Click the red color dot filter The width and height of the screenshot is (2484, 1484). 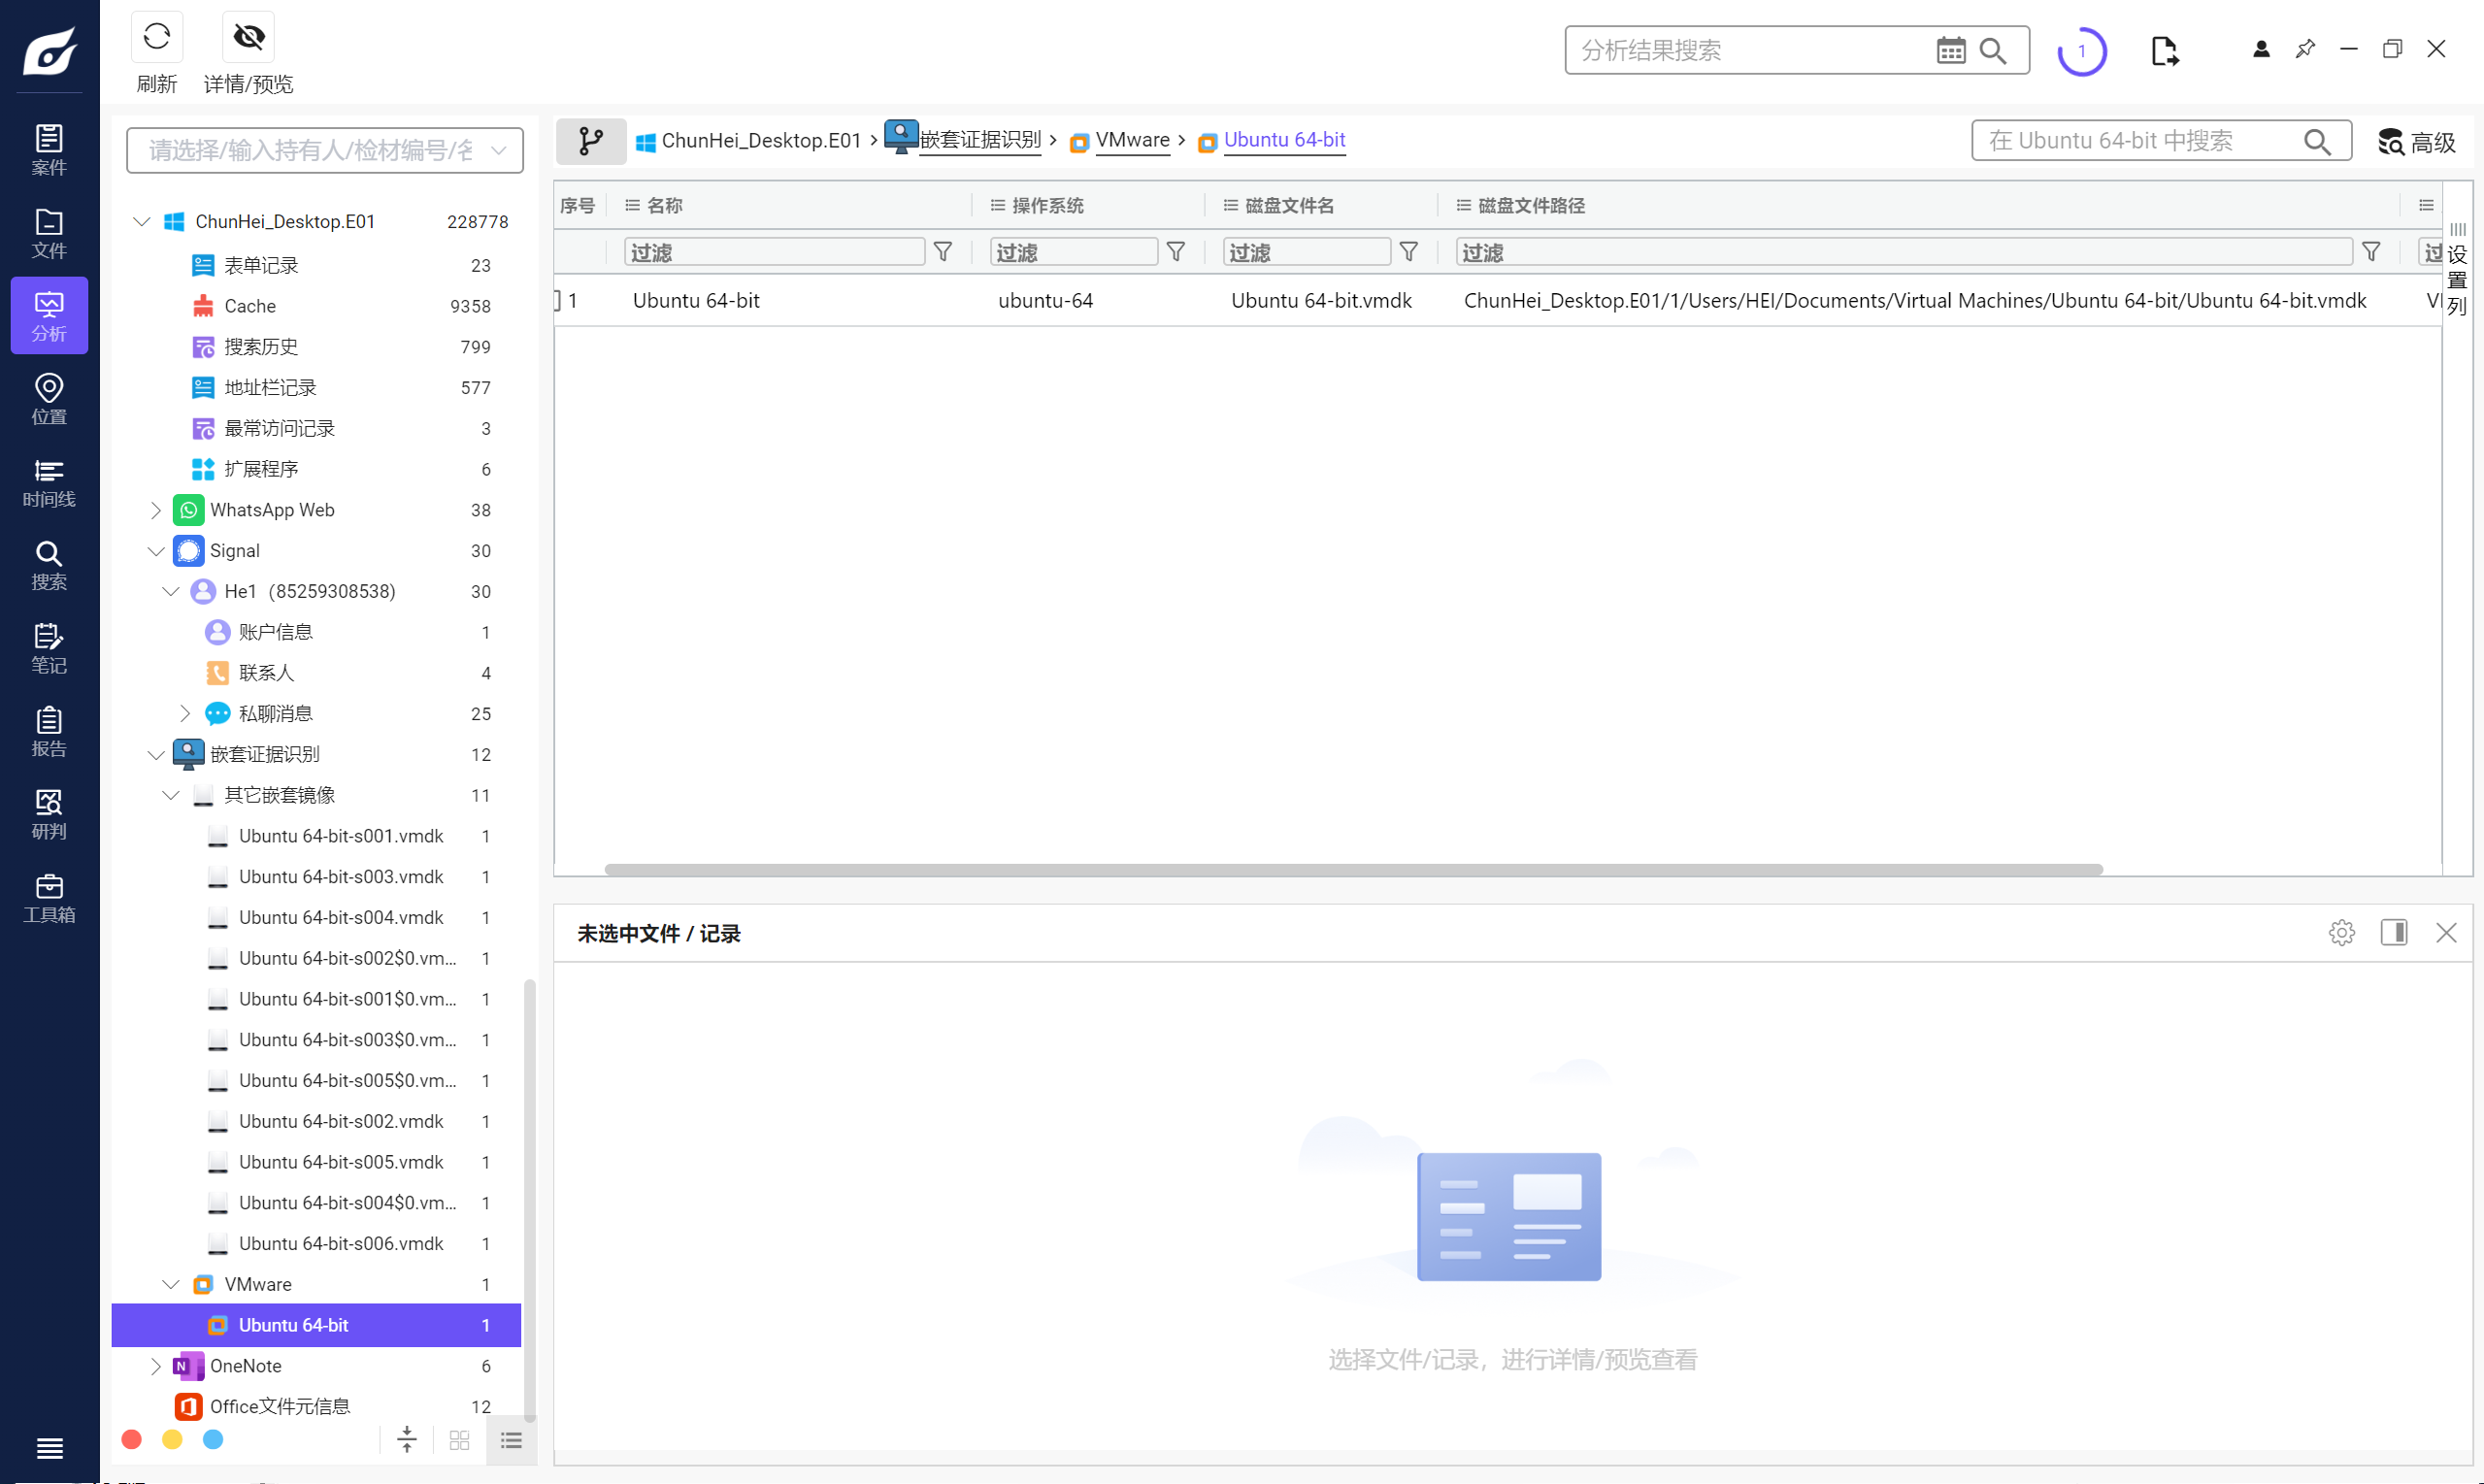coord(131,1439)
